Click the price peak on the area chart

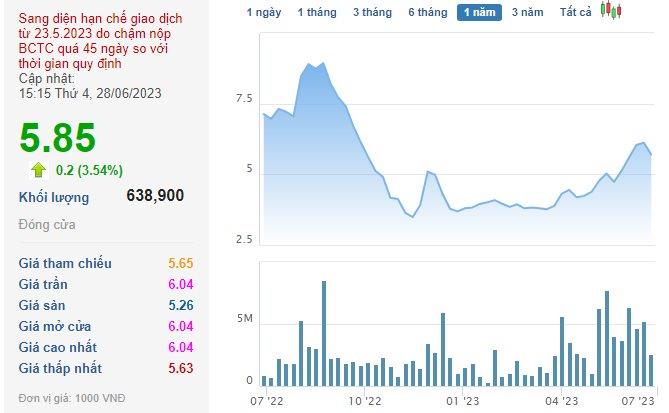(322, 63)
